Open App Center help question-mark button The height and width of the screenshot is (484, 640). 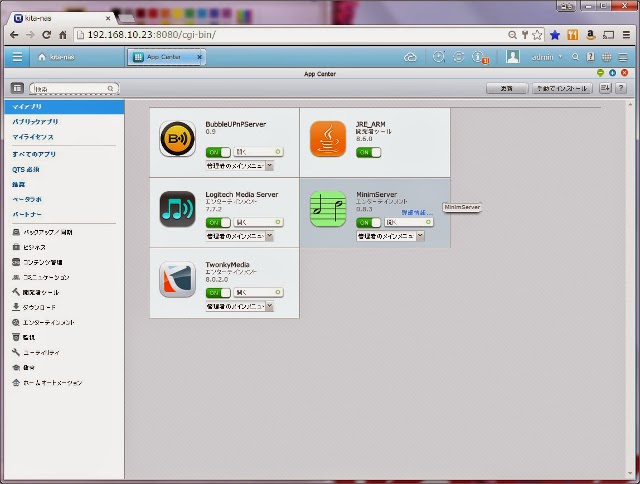point(621,88)
